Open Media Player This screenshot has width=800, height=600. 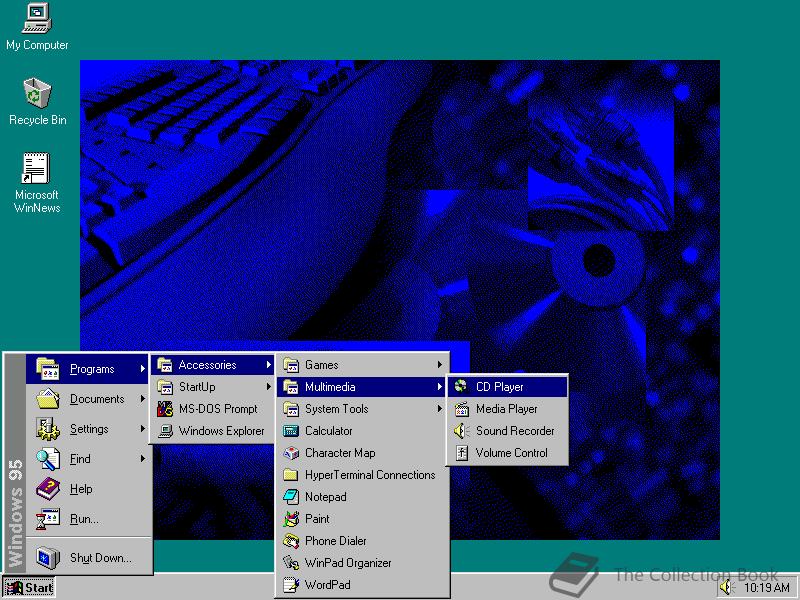coord(507,408)
